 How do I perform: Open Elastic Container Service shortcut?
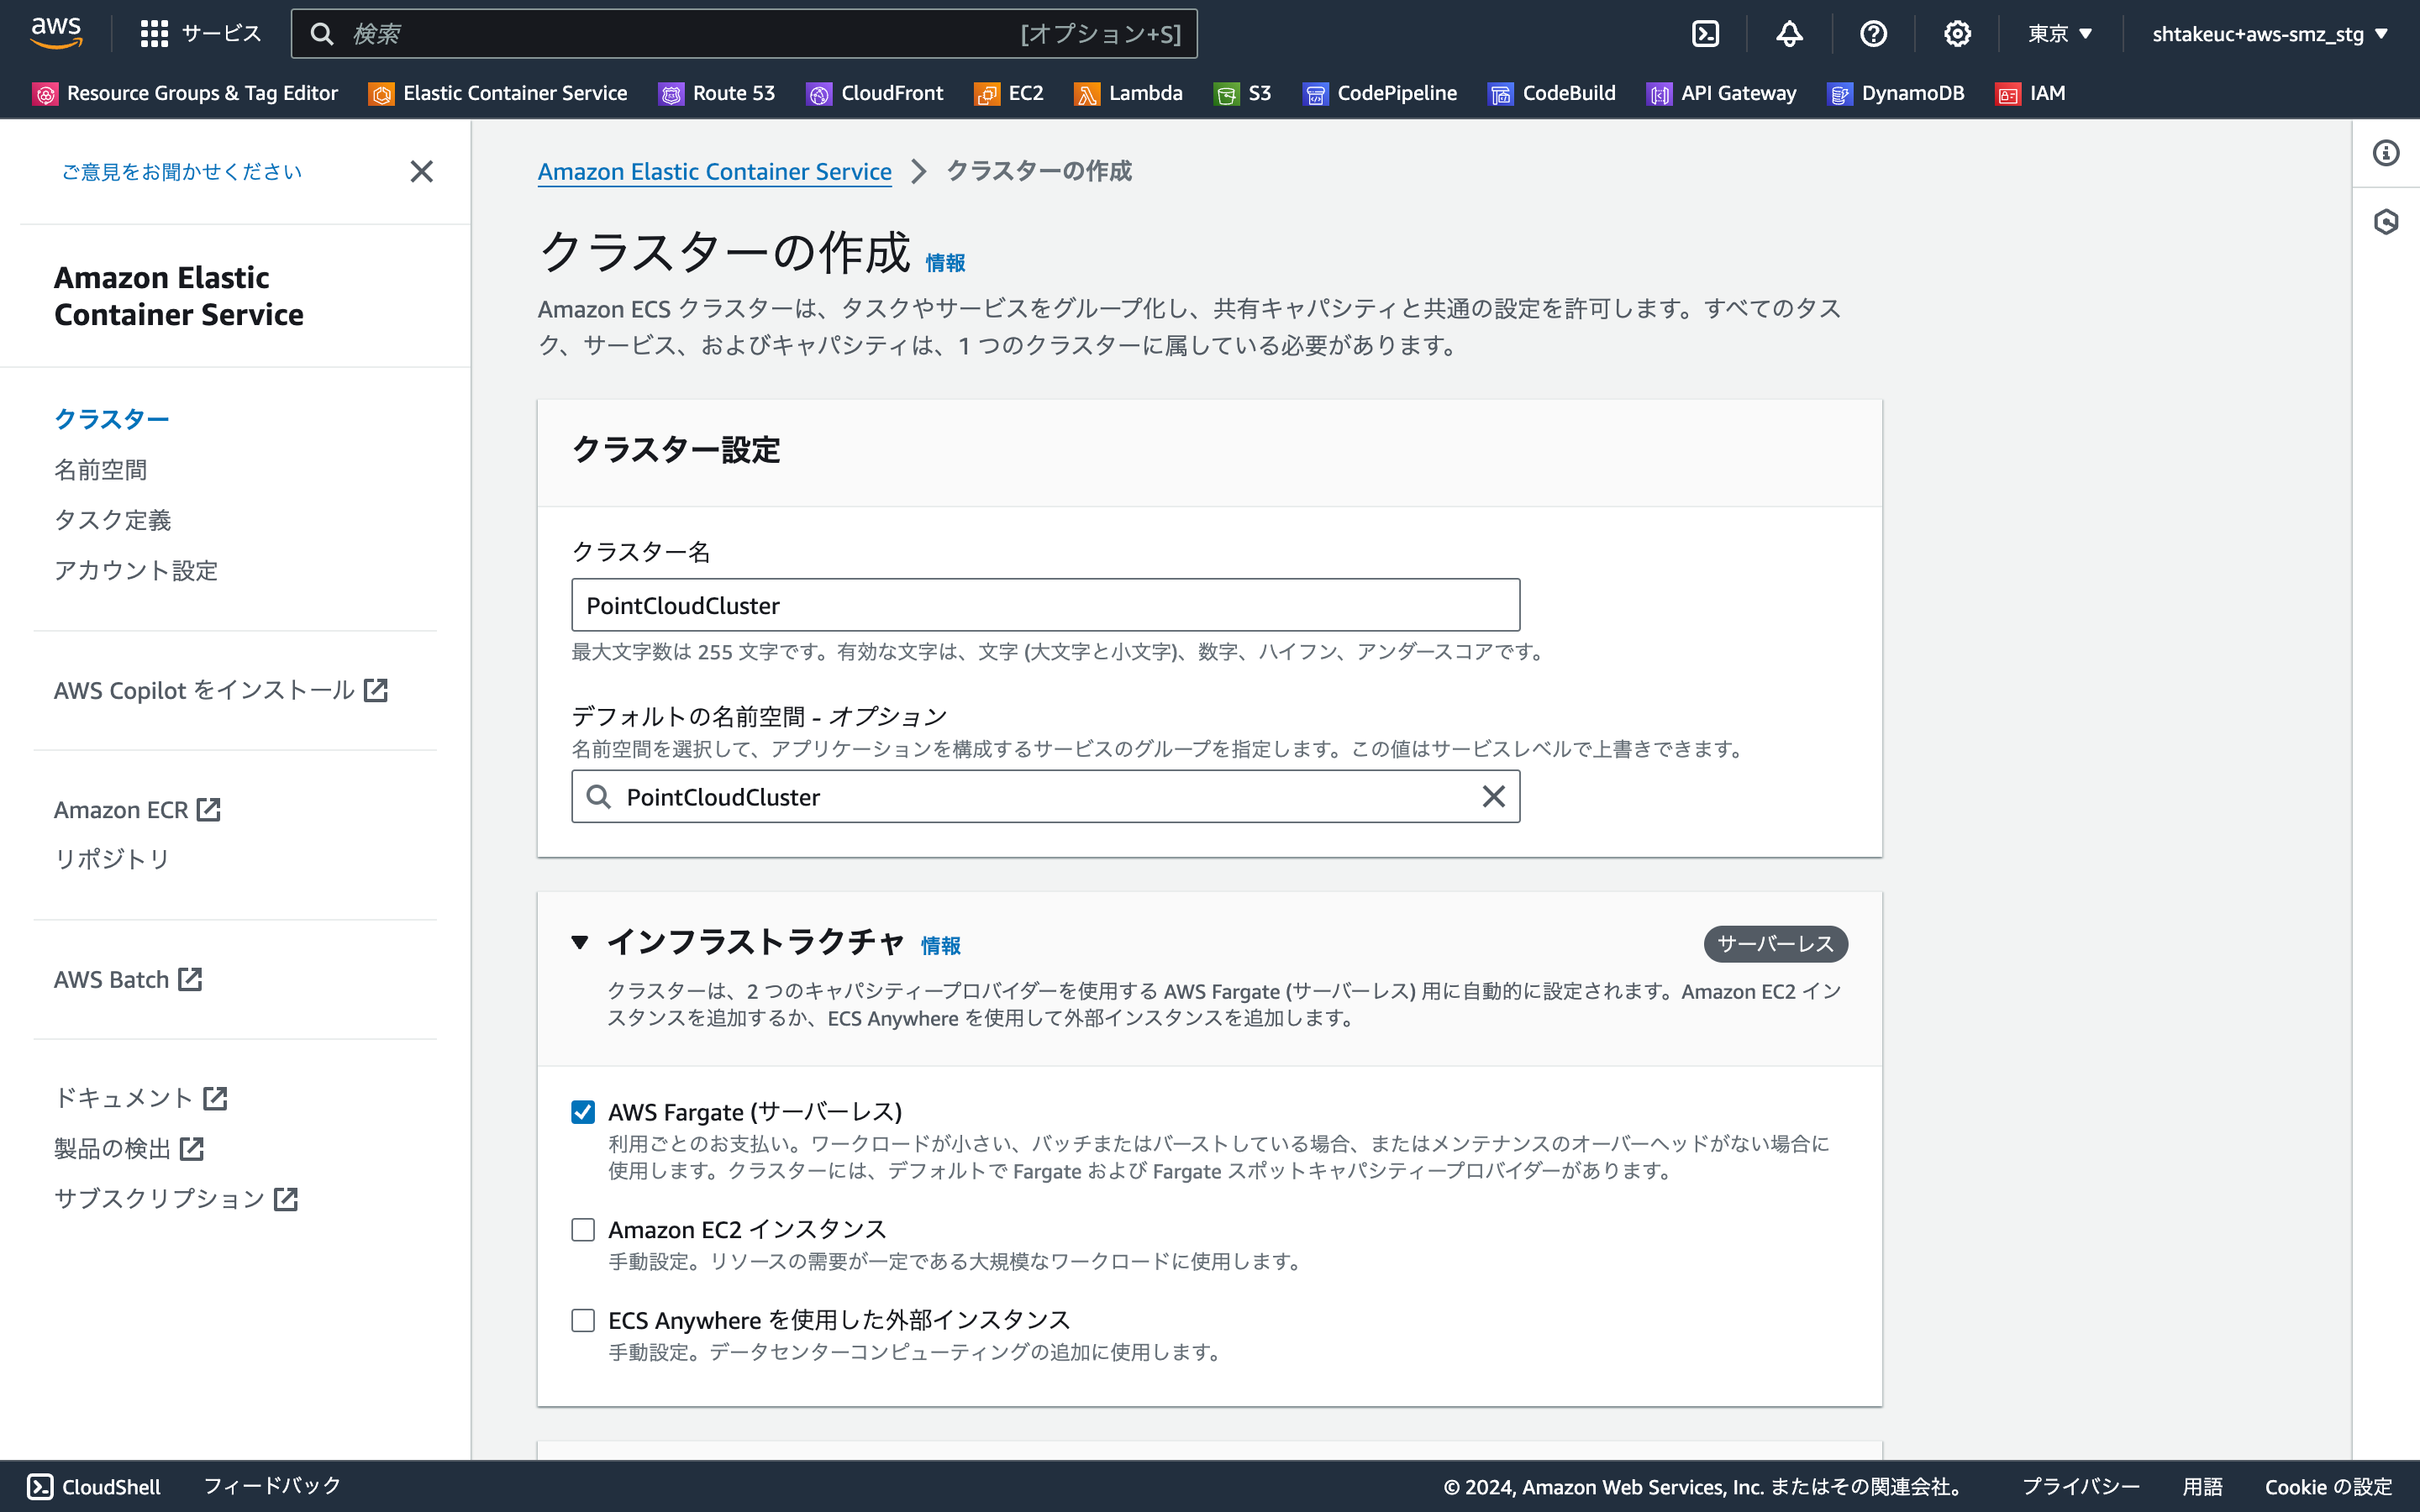pyautogui.click(x=498, y=93)
